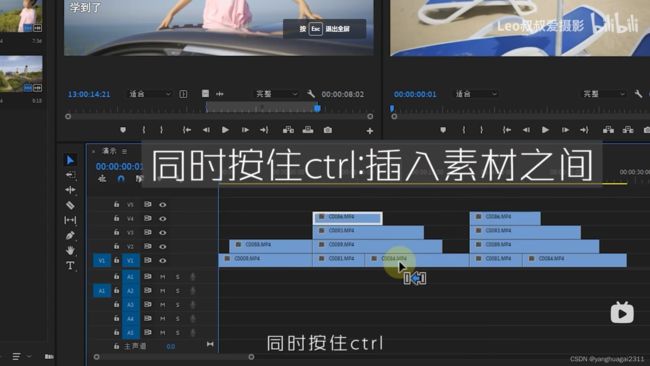This screenshot has width=650, height=366.
Task: Open Source monitor button editor plus
Action: [370, 131]
